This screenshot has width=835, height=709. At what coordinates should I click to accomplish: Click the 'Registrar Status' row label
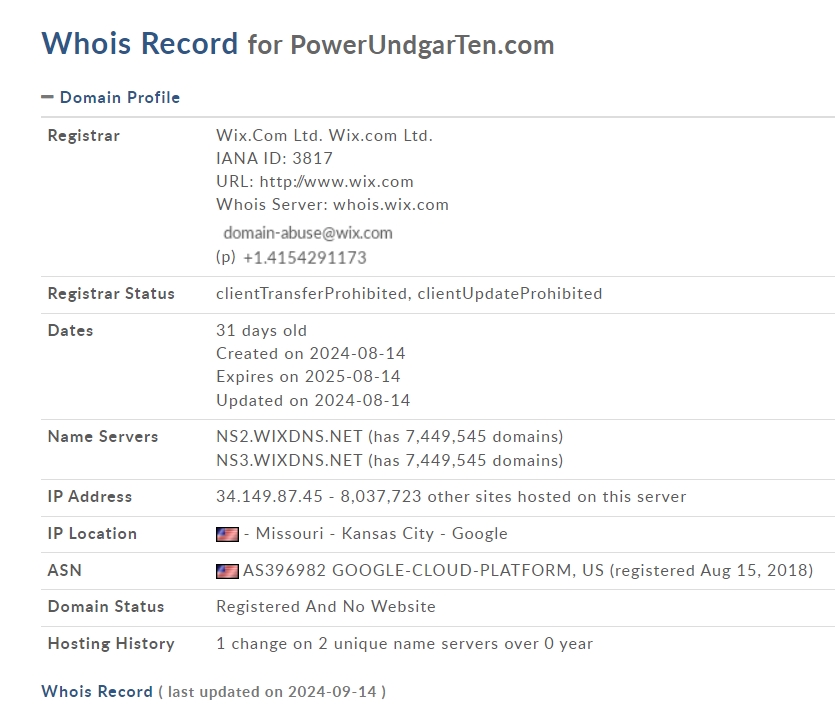tap(111, 294)
